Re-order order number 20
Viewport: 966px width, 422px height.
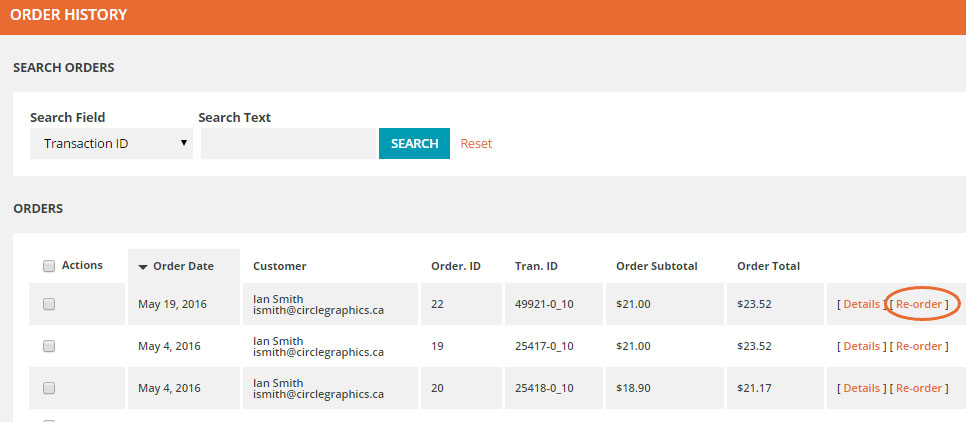(x=919, y=388)
